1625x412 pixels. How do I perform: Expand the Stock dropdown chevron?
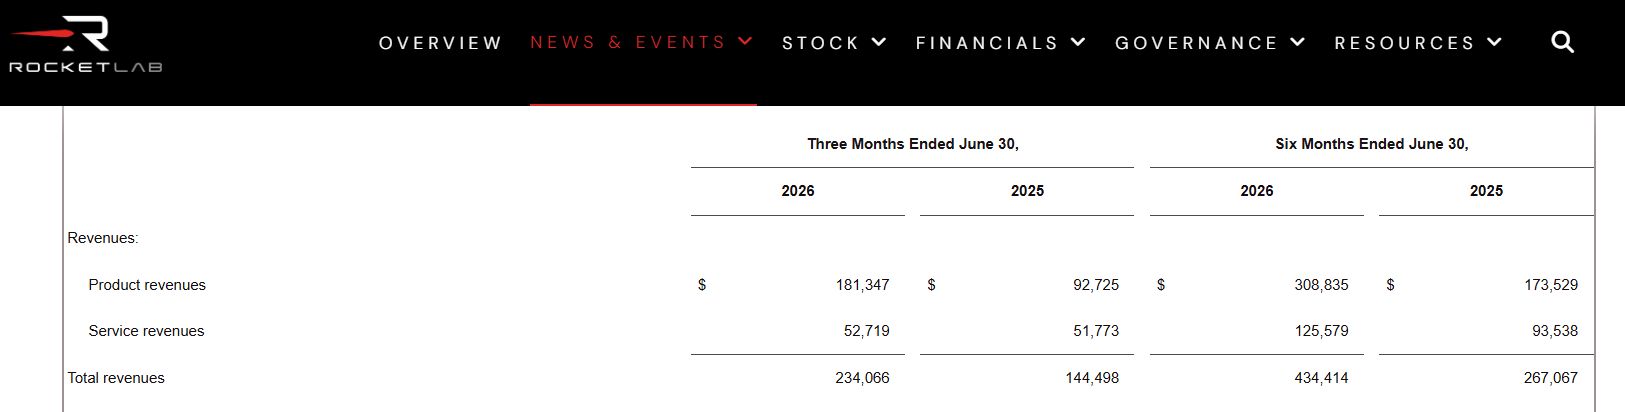pyautogui.click(x=879, y=42)
